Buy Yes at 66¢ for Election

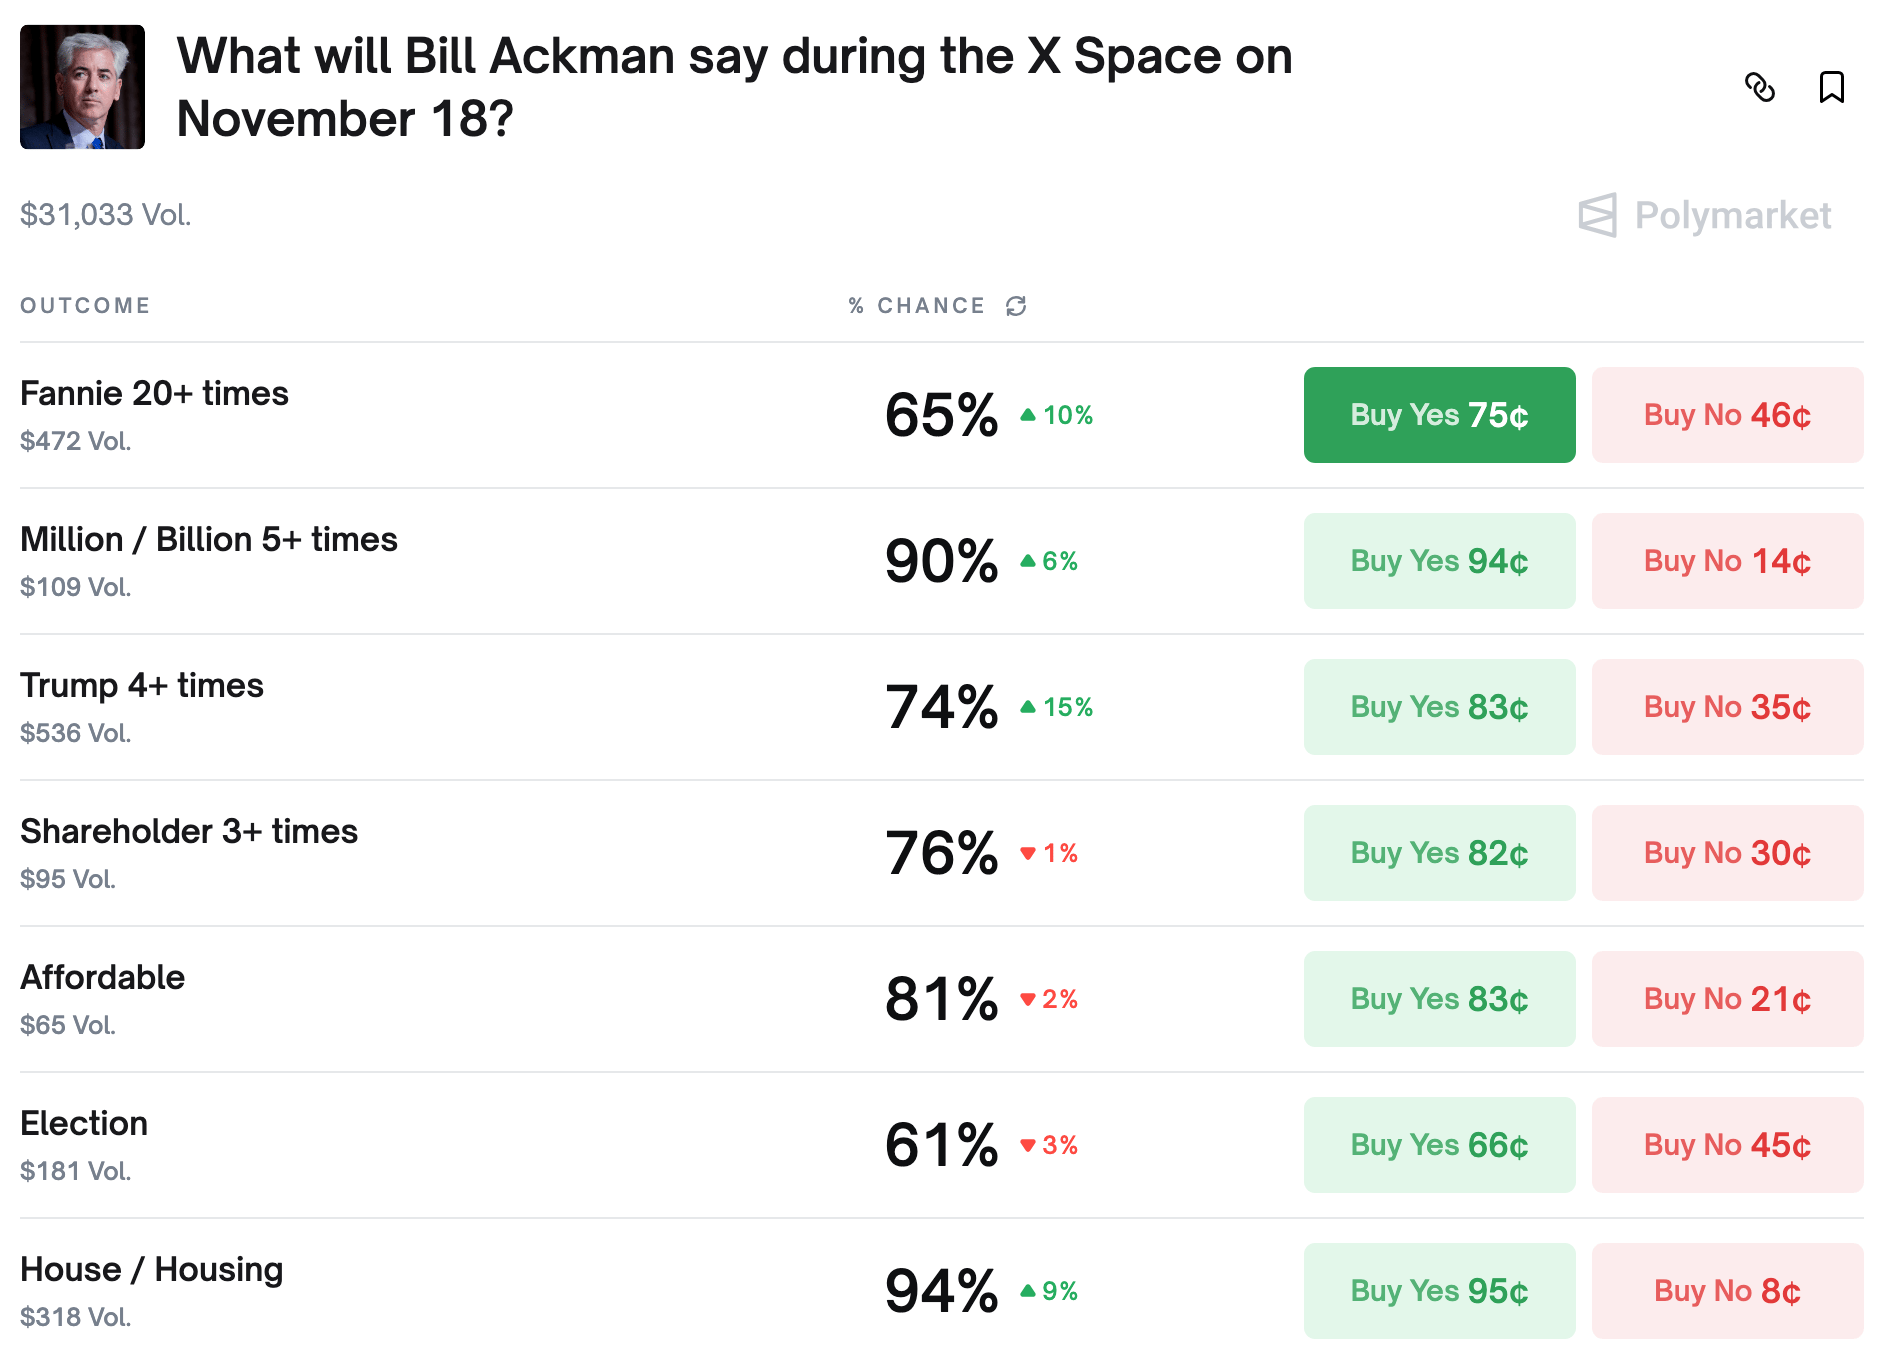(1439, 1145)
